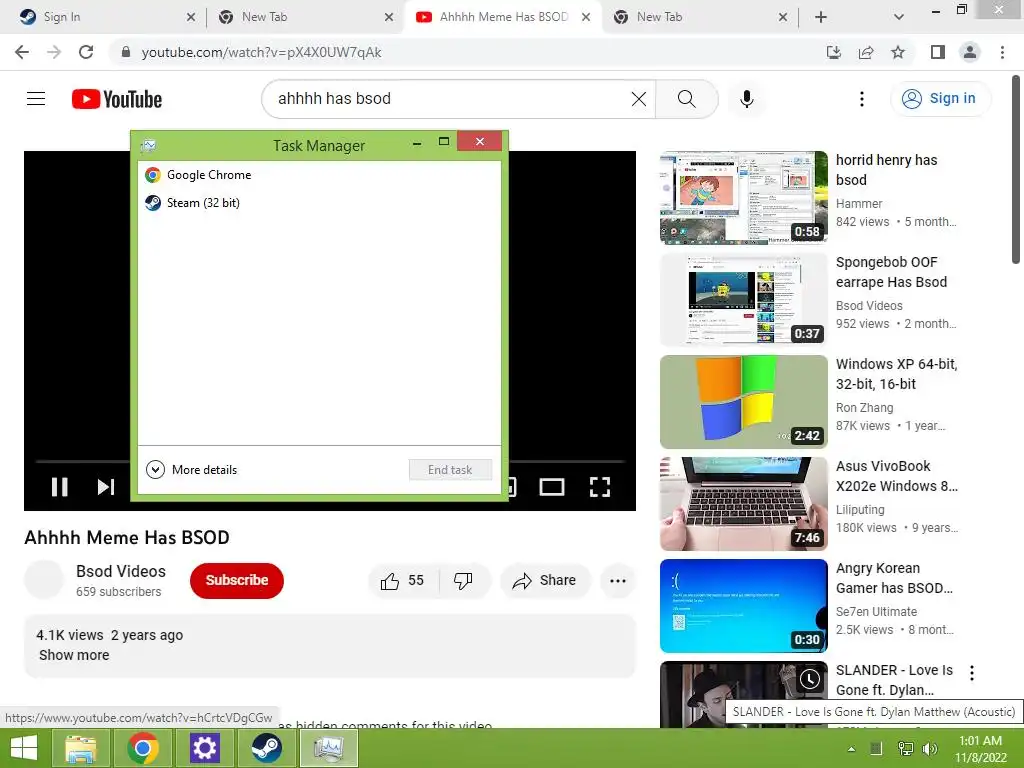
Task: Switch video to theater mode
Action: pyautogui.click(x=552, y=487)
